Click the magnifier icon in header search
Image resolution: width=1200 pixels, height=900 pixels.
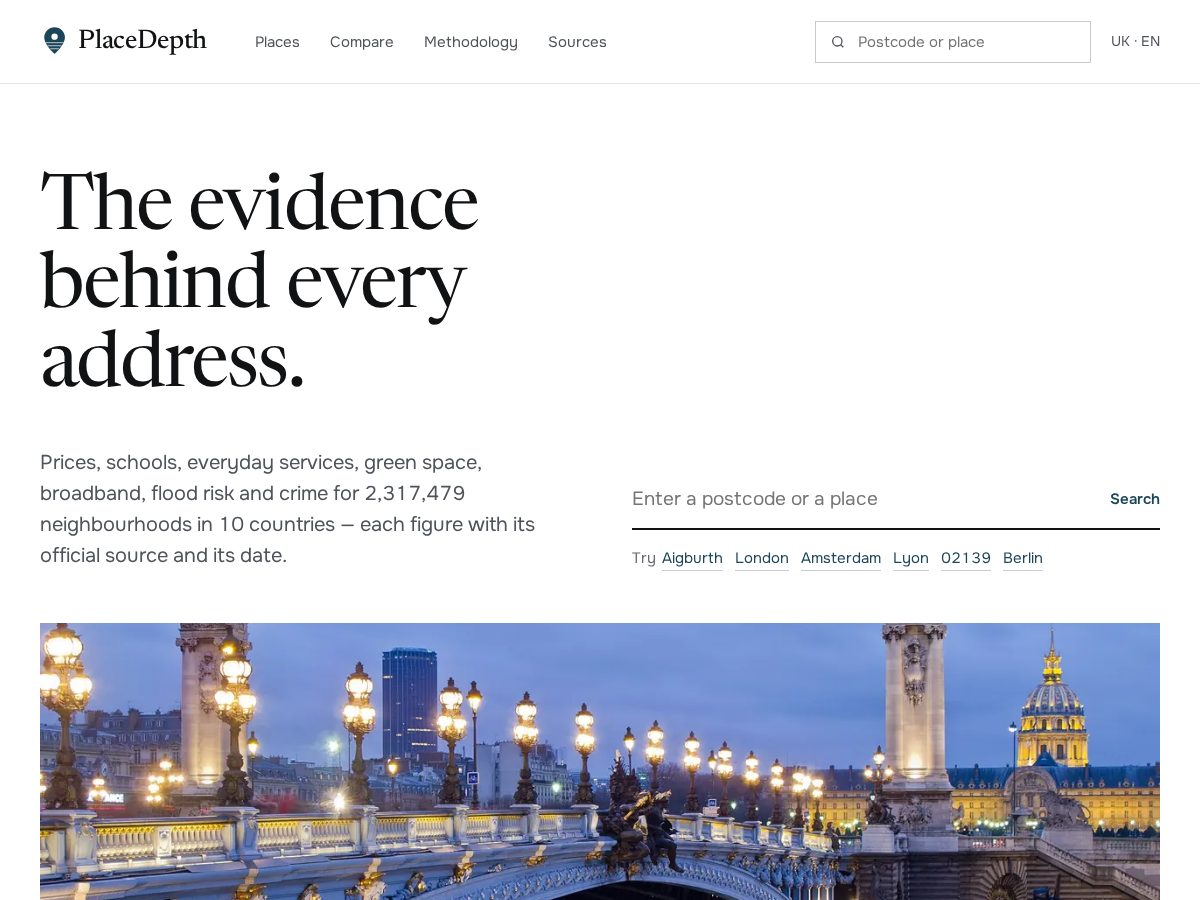[838, 42]
